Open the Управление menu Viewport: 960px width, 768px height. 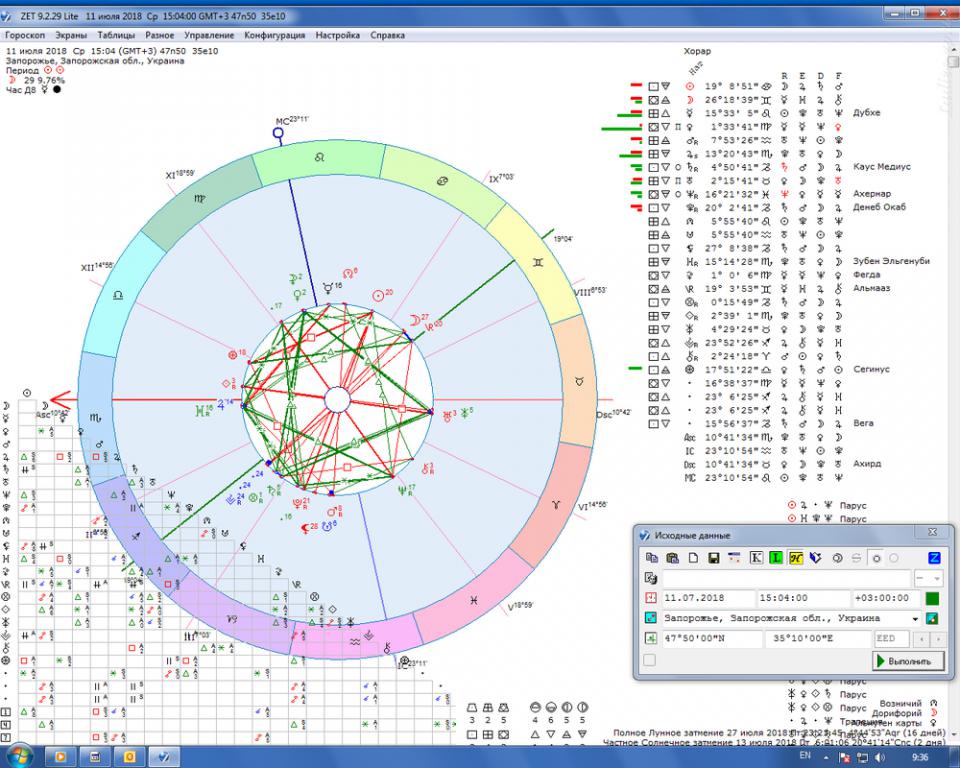[209, 35]
